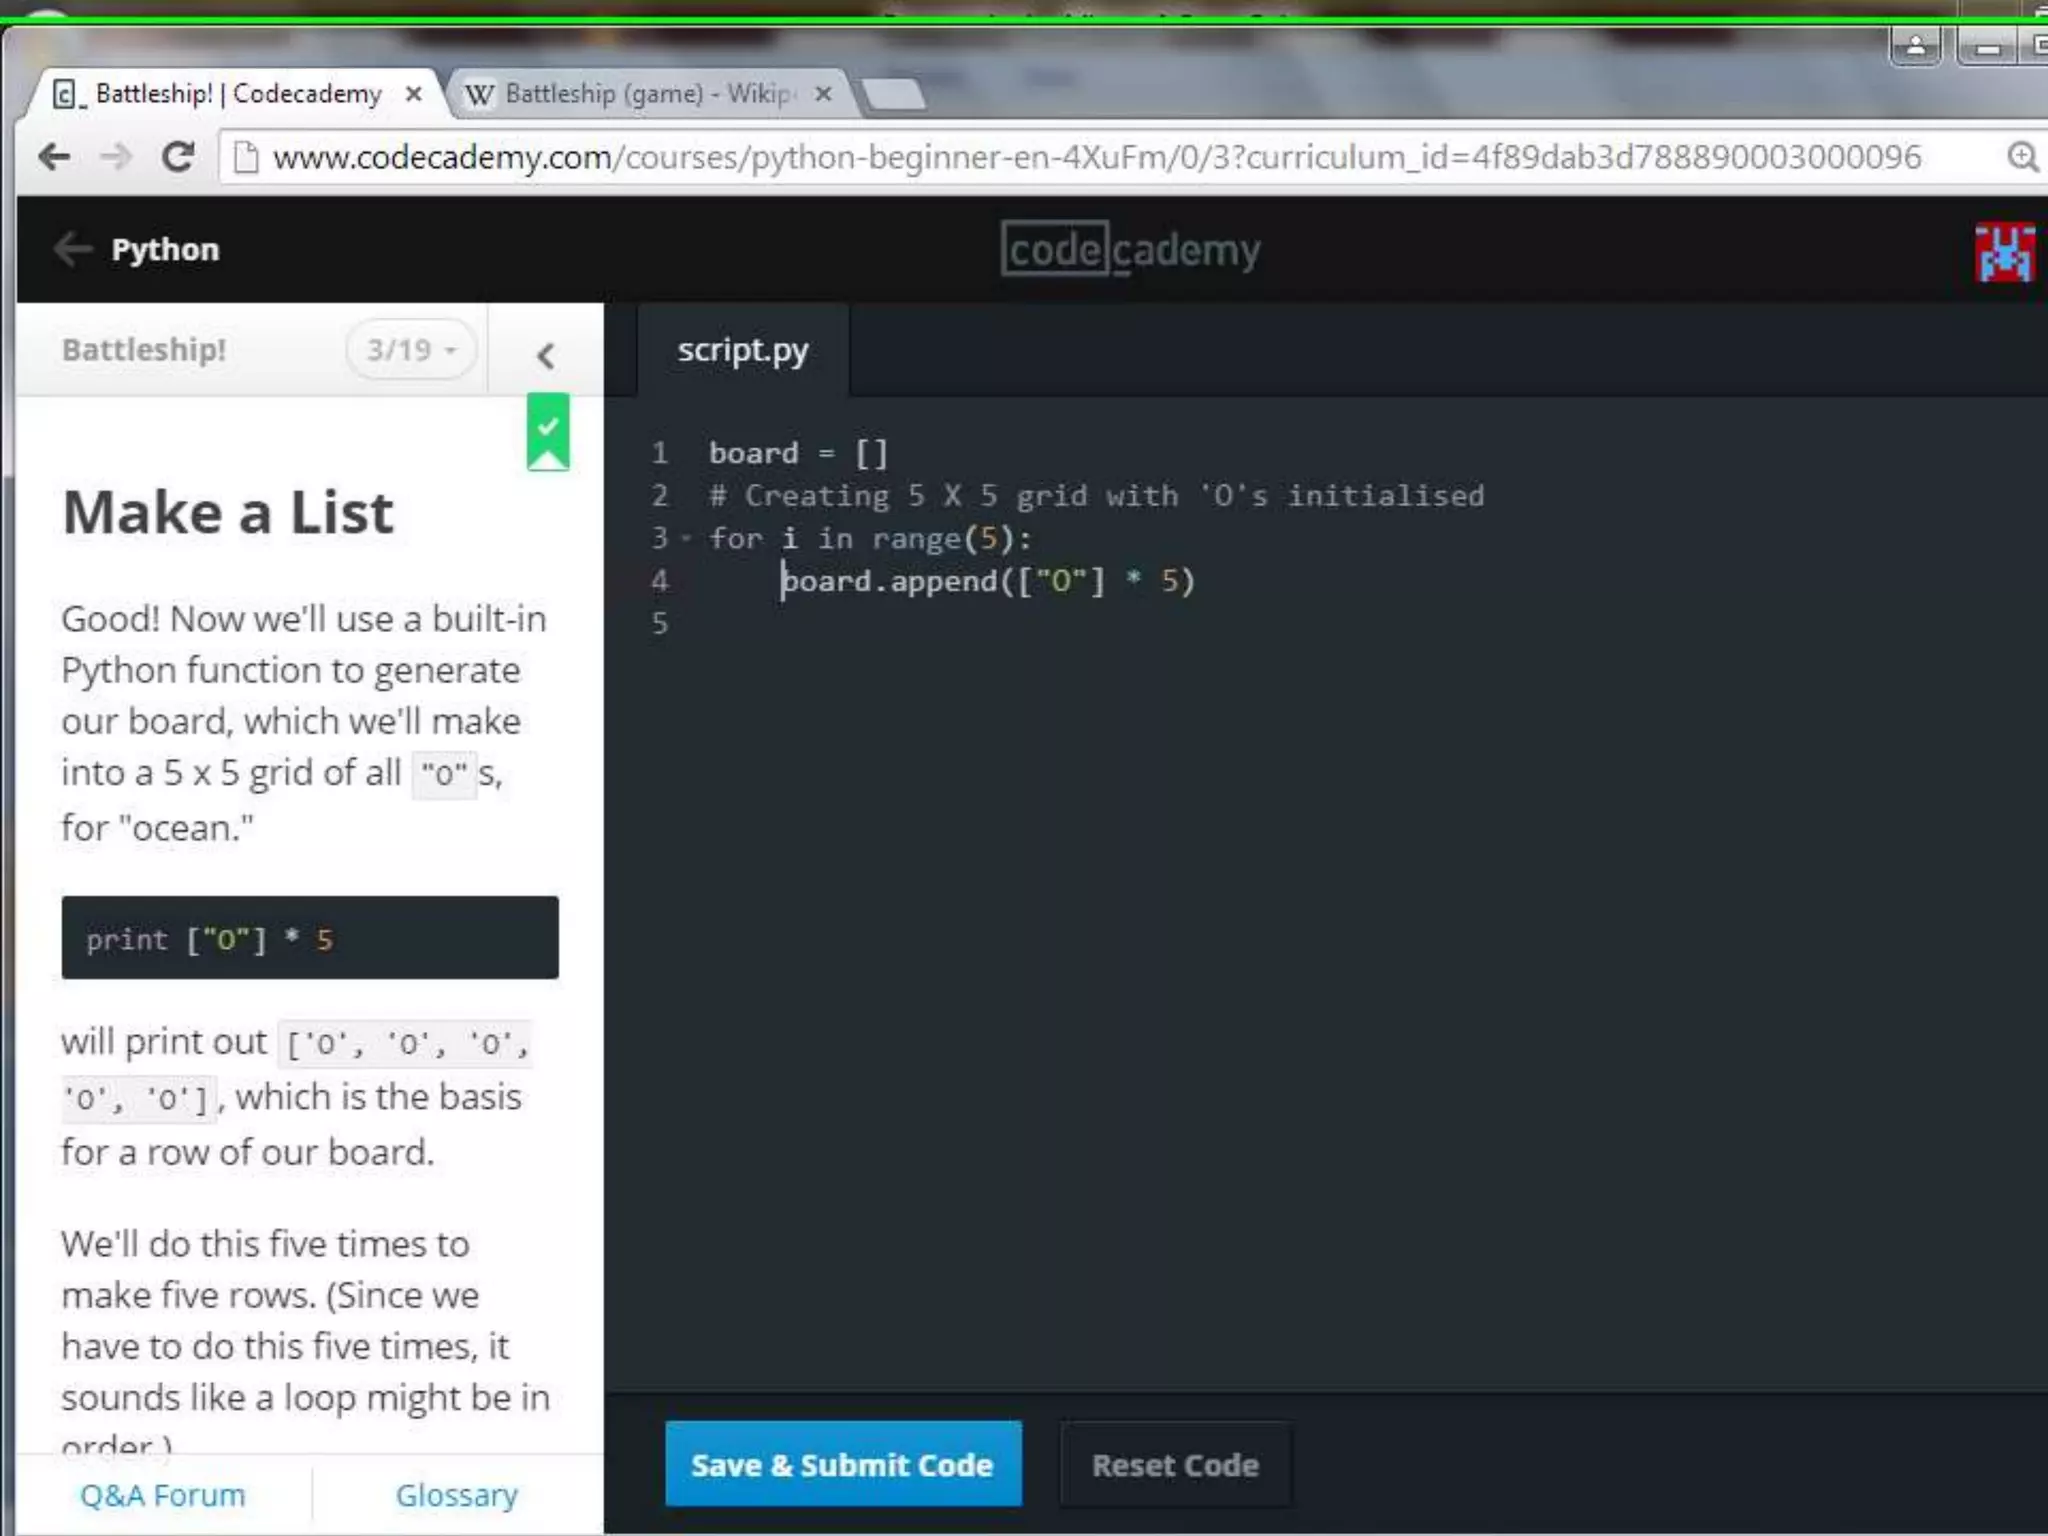2048x1536 pixels.
Task: Click the zoom magnifier icon in address bar
Action: [x=2022, y=157]
